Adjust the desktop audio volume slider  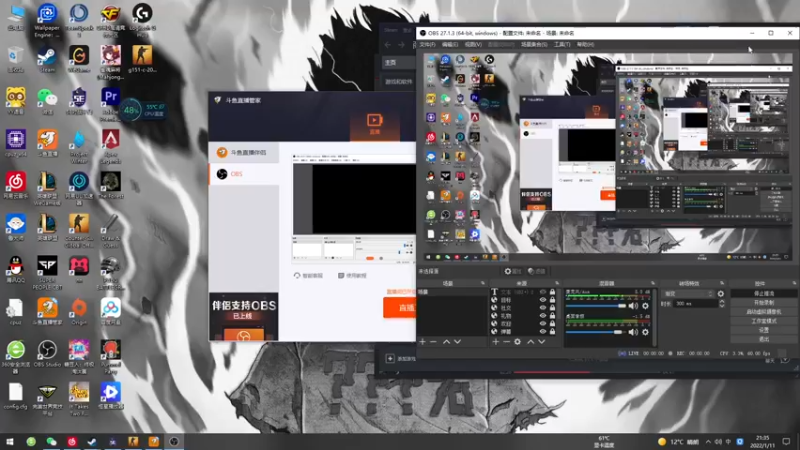point(595,332)
